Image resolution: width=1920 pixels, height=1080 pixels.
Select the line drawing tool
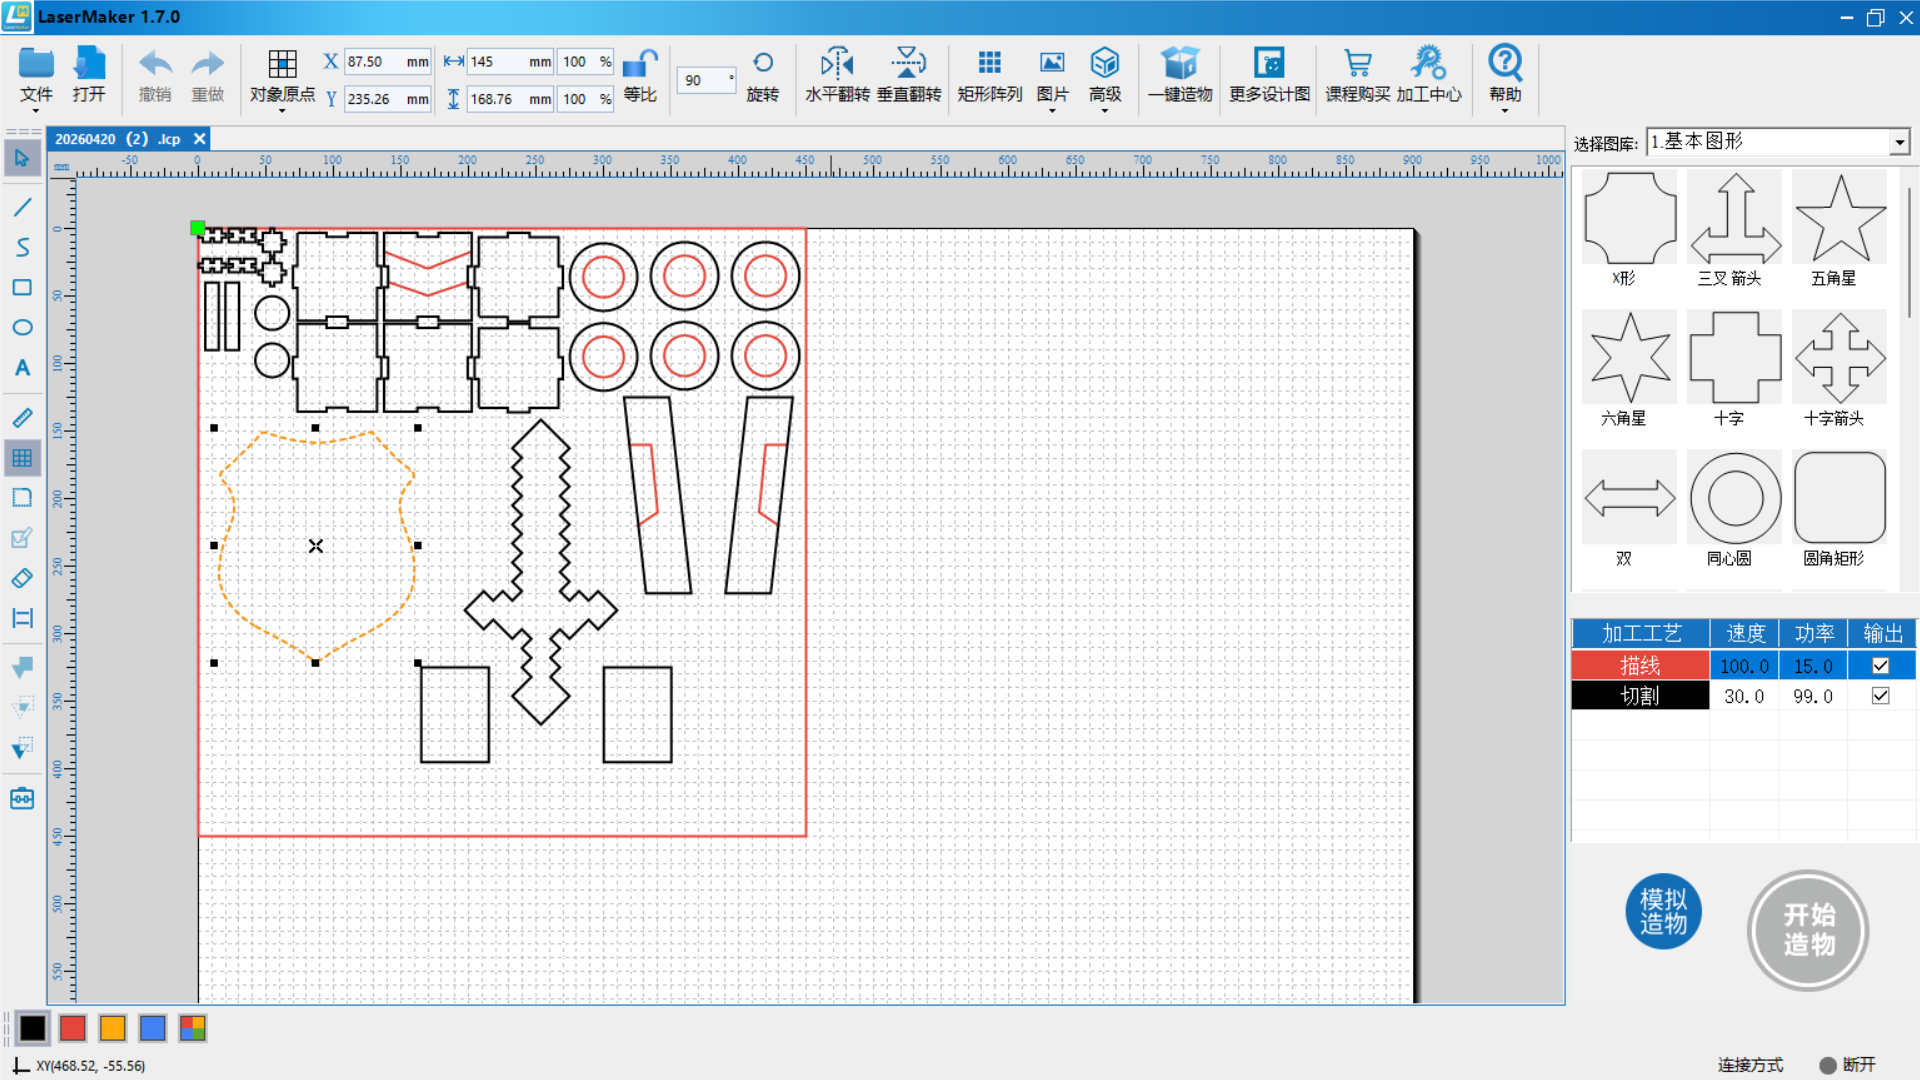(x=22, y=207)
